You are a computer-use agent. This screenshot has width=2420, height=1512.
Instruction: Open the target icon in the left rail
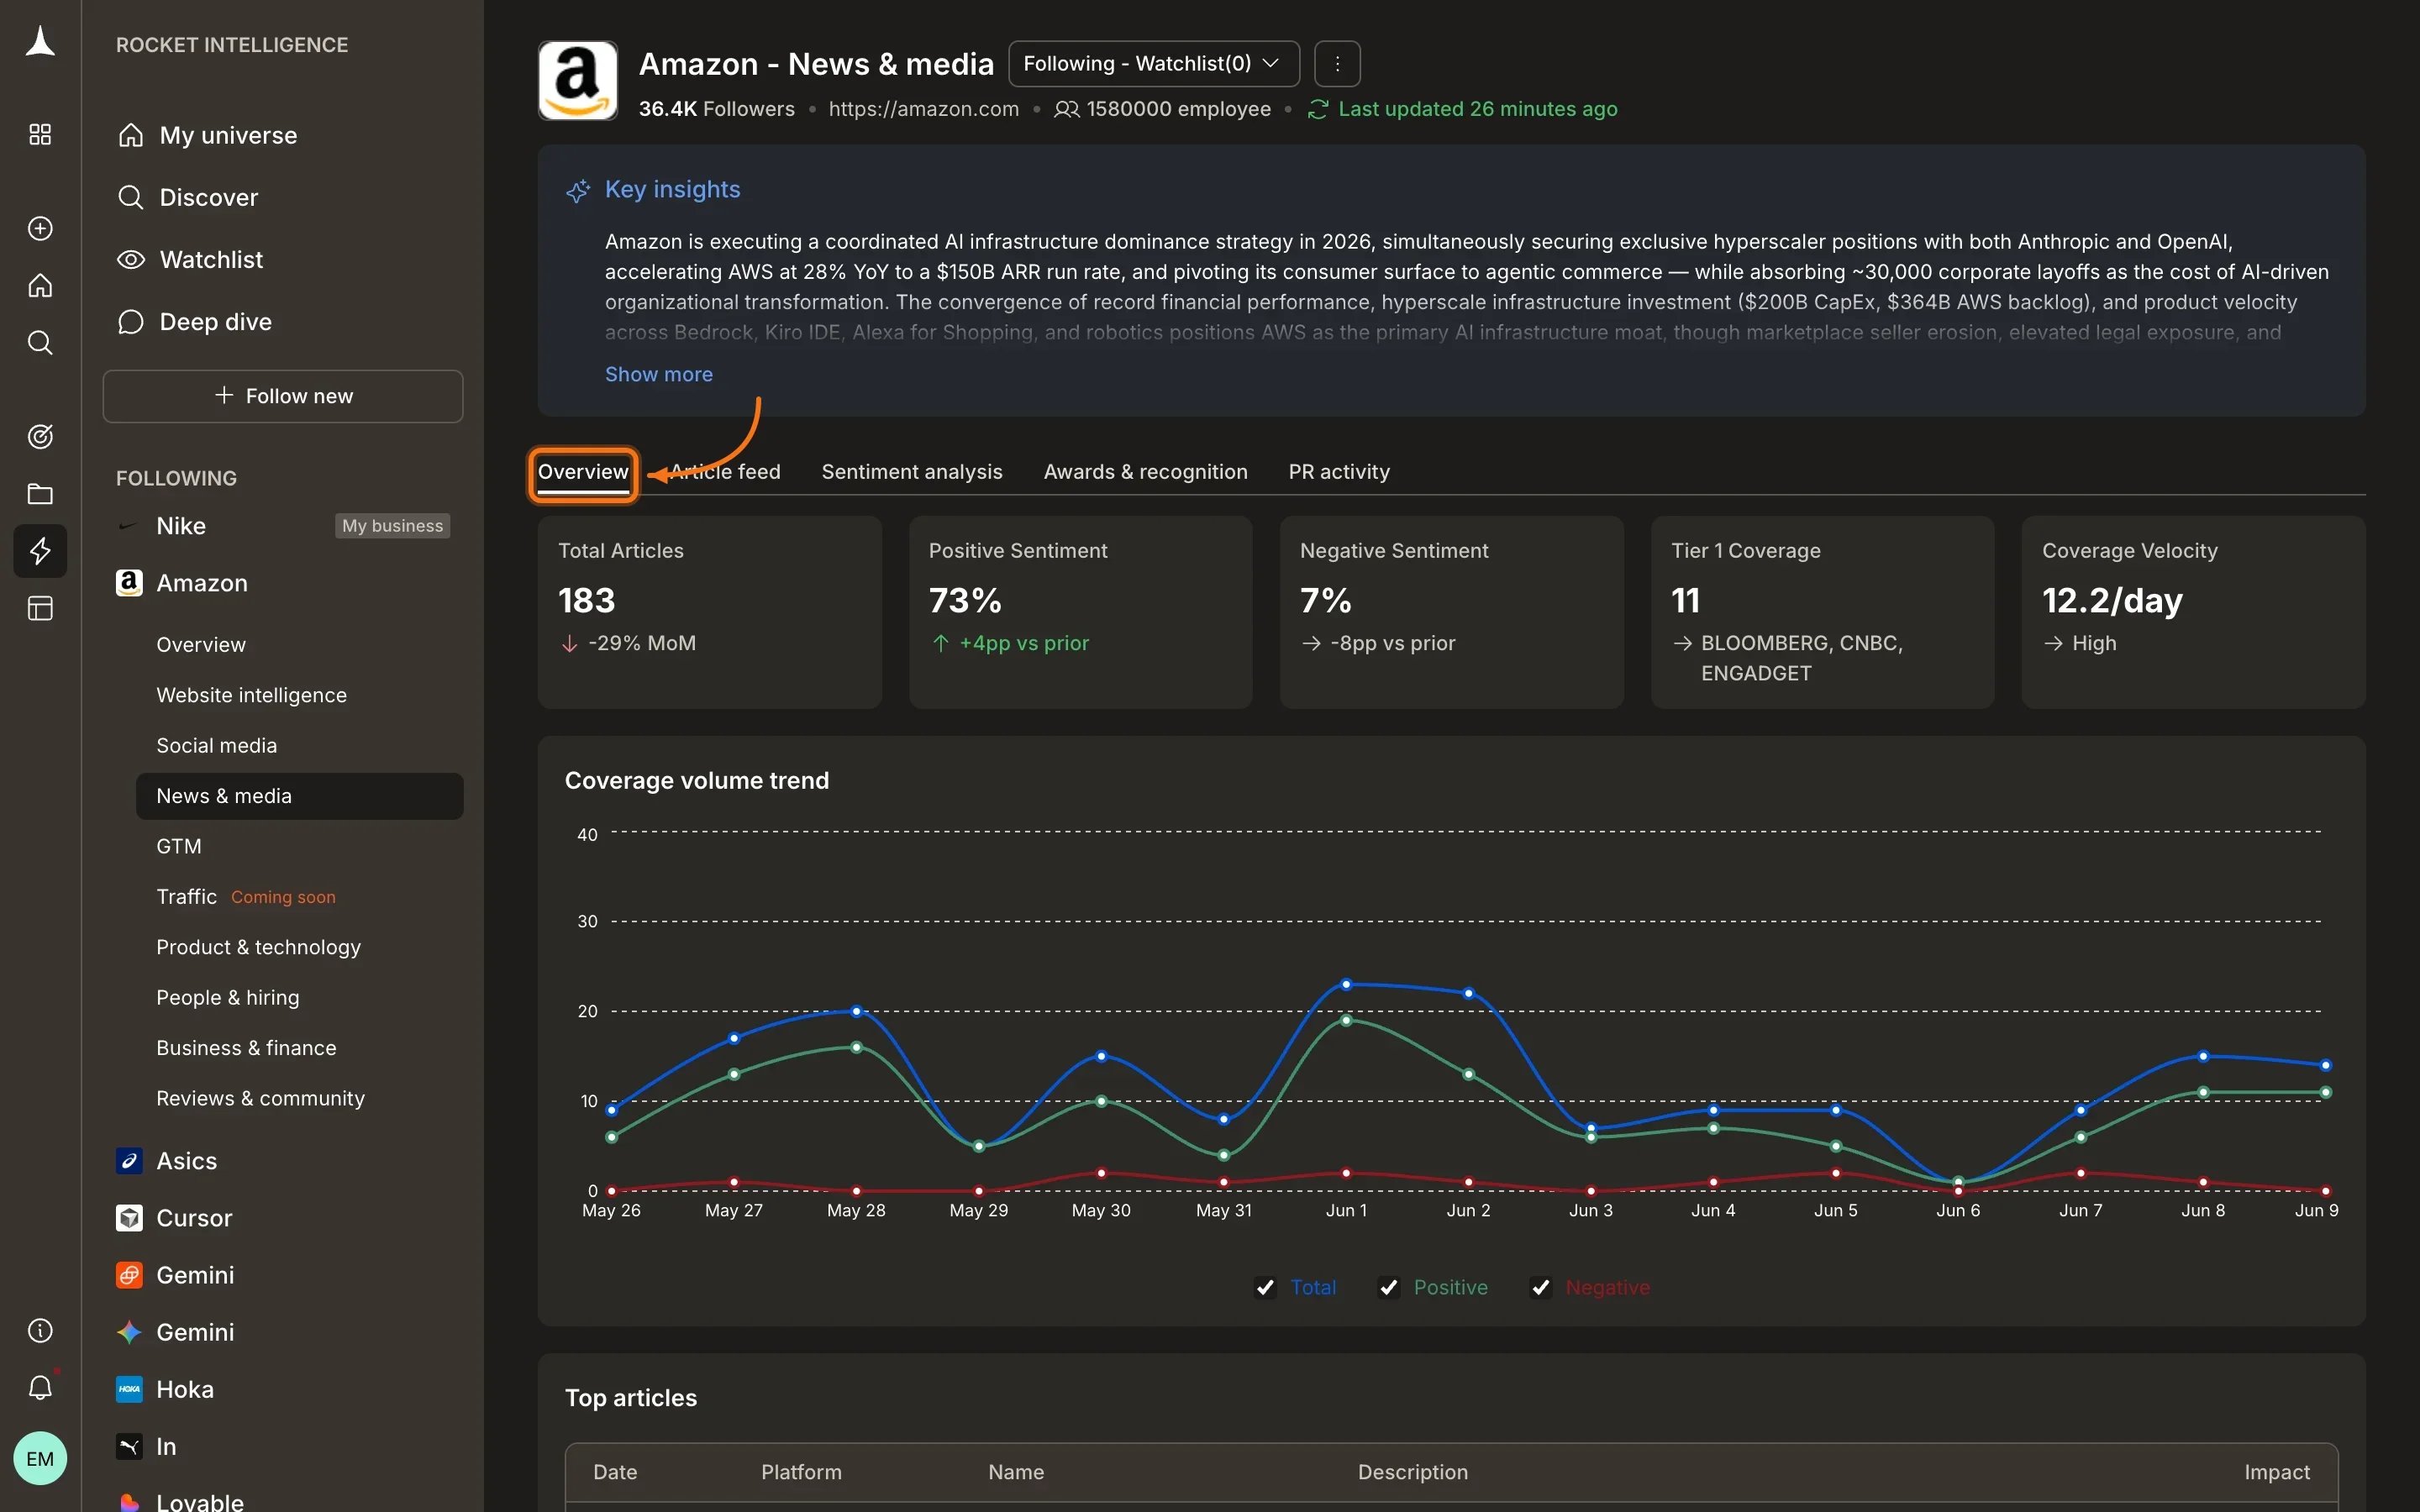(40, 436)
